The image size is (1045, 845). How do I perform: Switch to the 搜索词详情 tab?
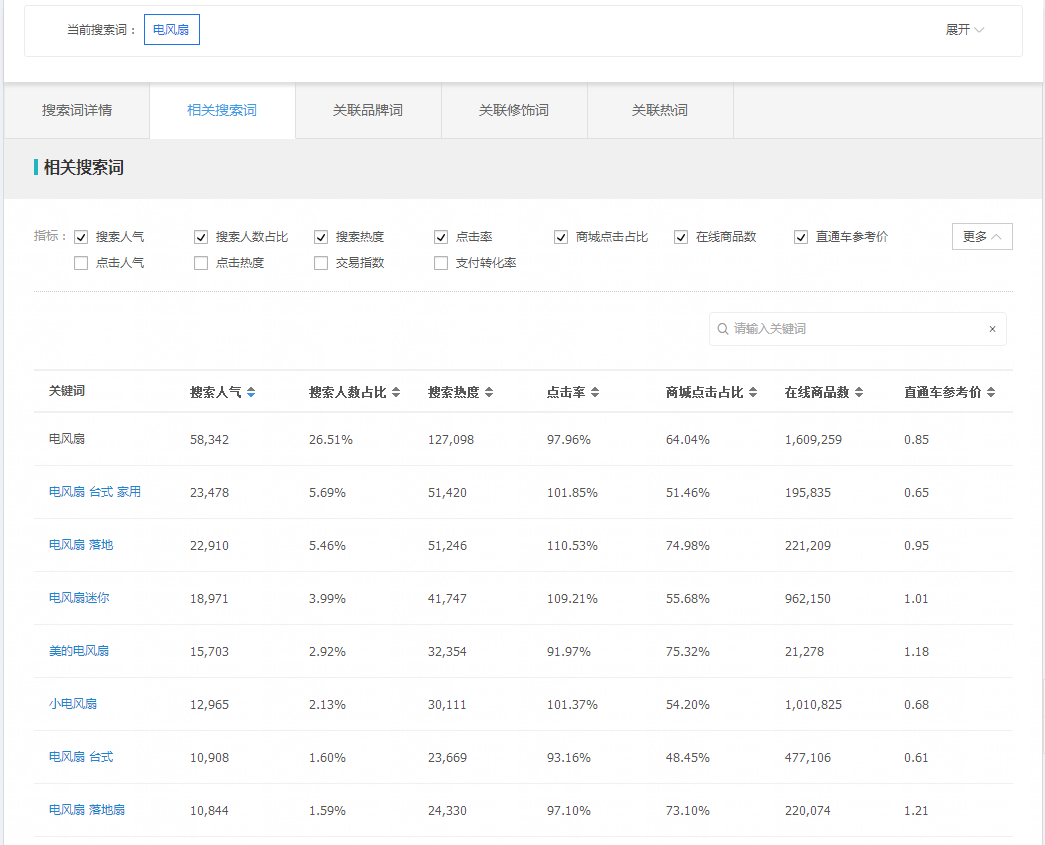pos(77,110)
